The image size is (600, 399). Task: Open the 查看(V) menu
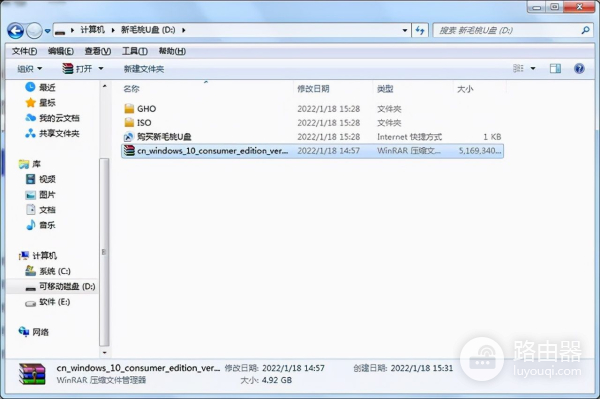tap(98, 51)
